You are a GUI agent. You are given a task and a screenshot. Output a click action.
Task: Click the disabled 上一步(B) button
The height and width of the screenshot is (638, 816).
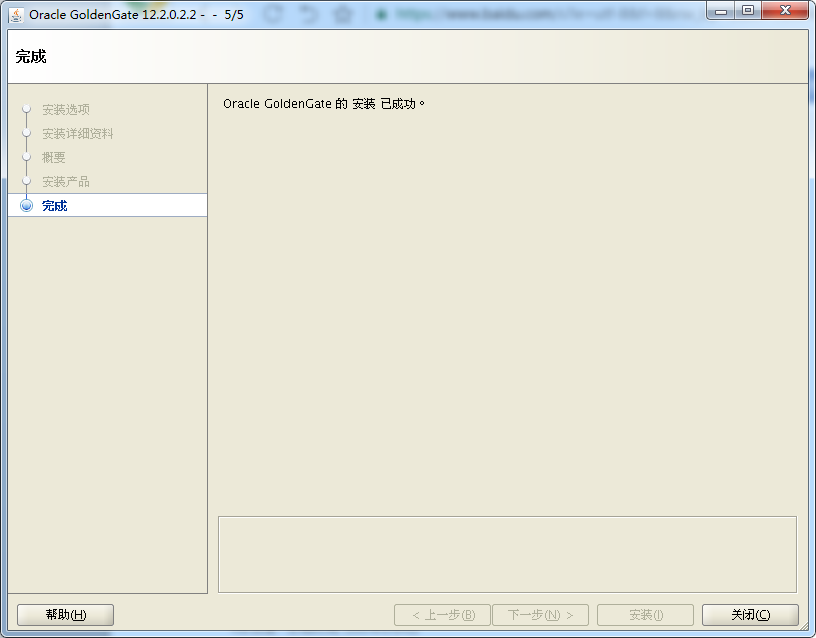[442, 615]
